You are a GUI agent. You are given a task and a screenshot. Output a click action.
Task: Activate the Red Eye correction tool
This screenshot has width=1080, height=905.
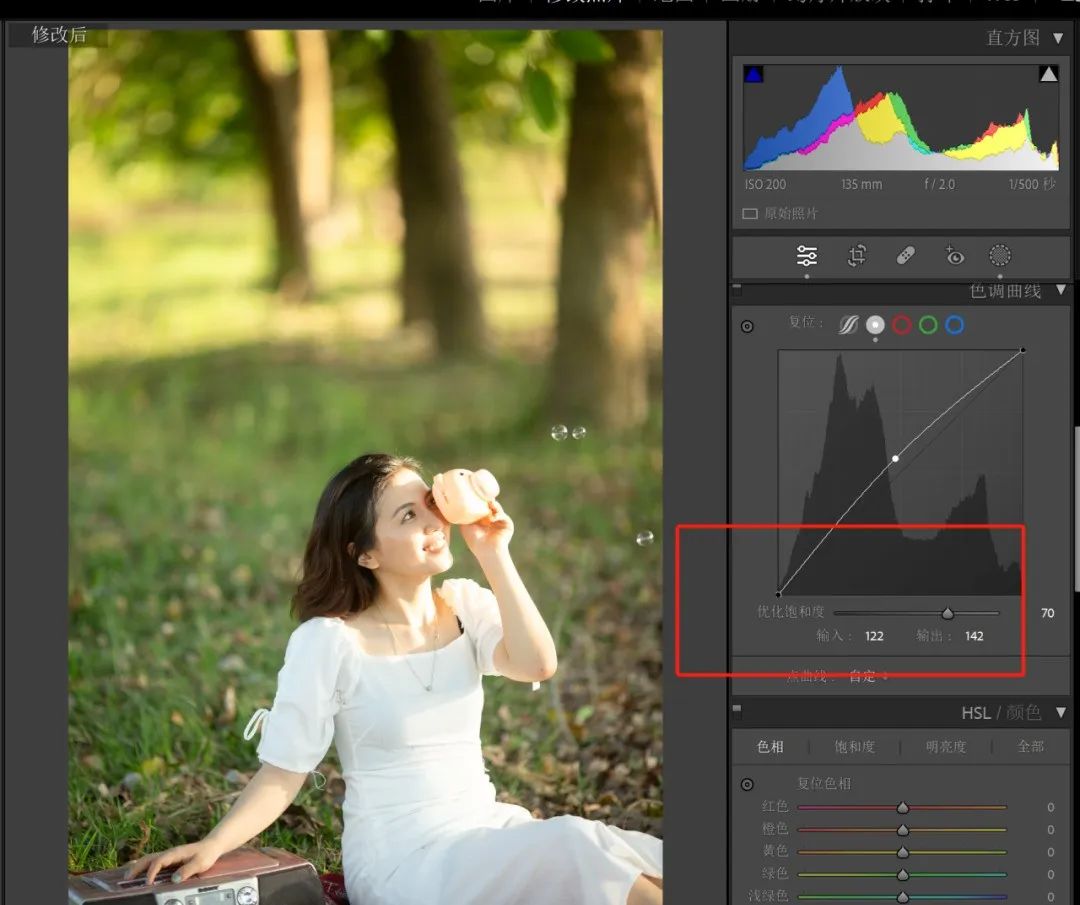(x=955, y=256)
